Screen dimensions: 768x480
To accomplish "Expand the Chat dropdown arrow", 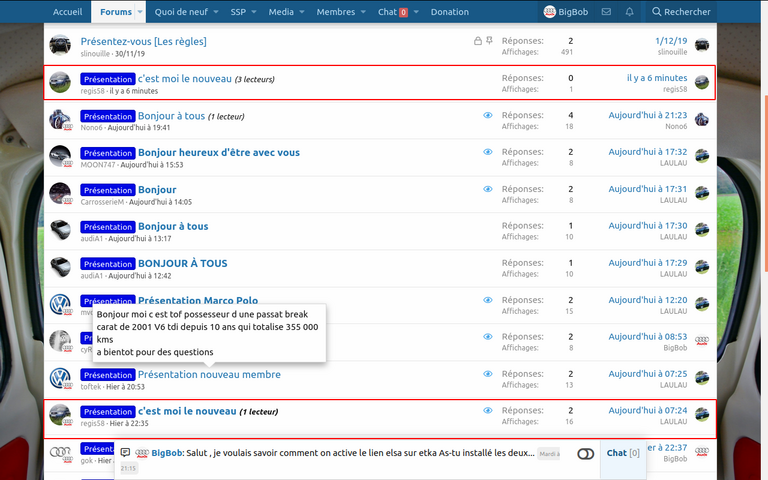I will 416,12.
